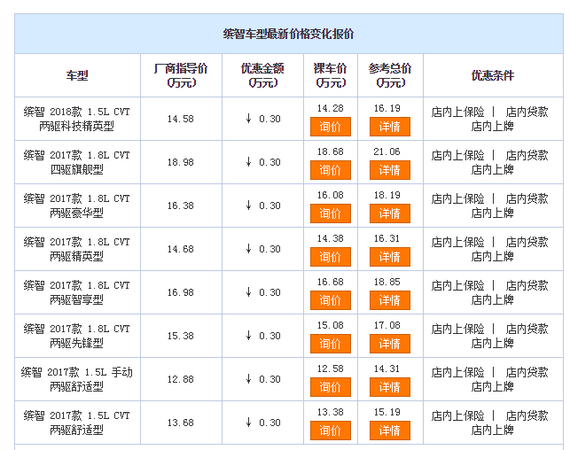The height and width of the screenshot is (450, 570).
Task: Select model 缤智 2017款 1.5L 手动 两驱舒适型
Action: (77, 379)
